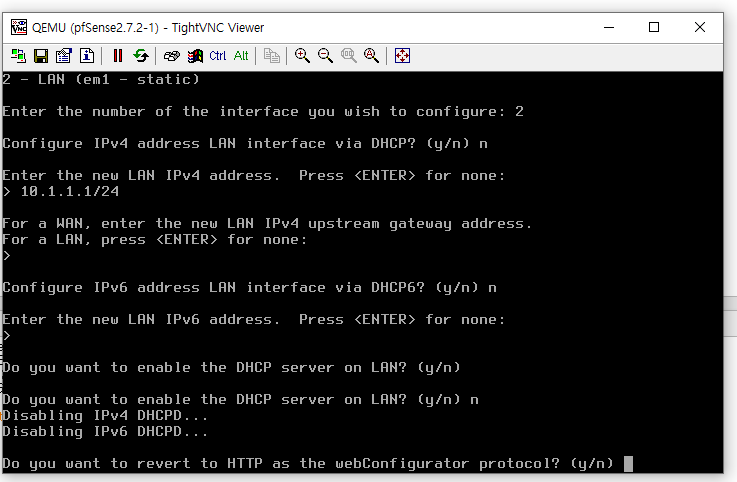Pause the remote session with red pause icon

click(118, 56)
